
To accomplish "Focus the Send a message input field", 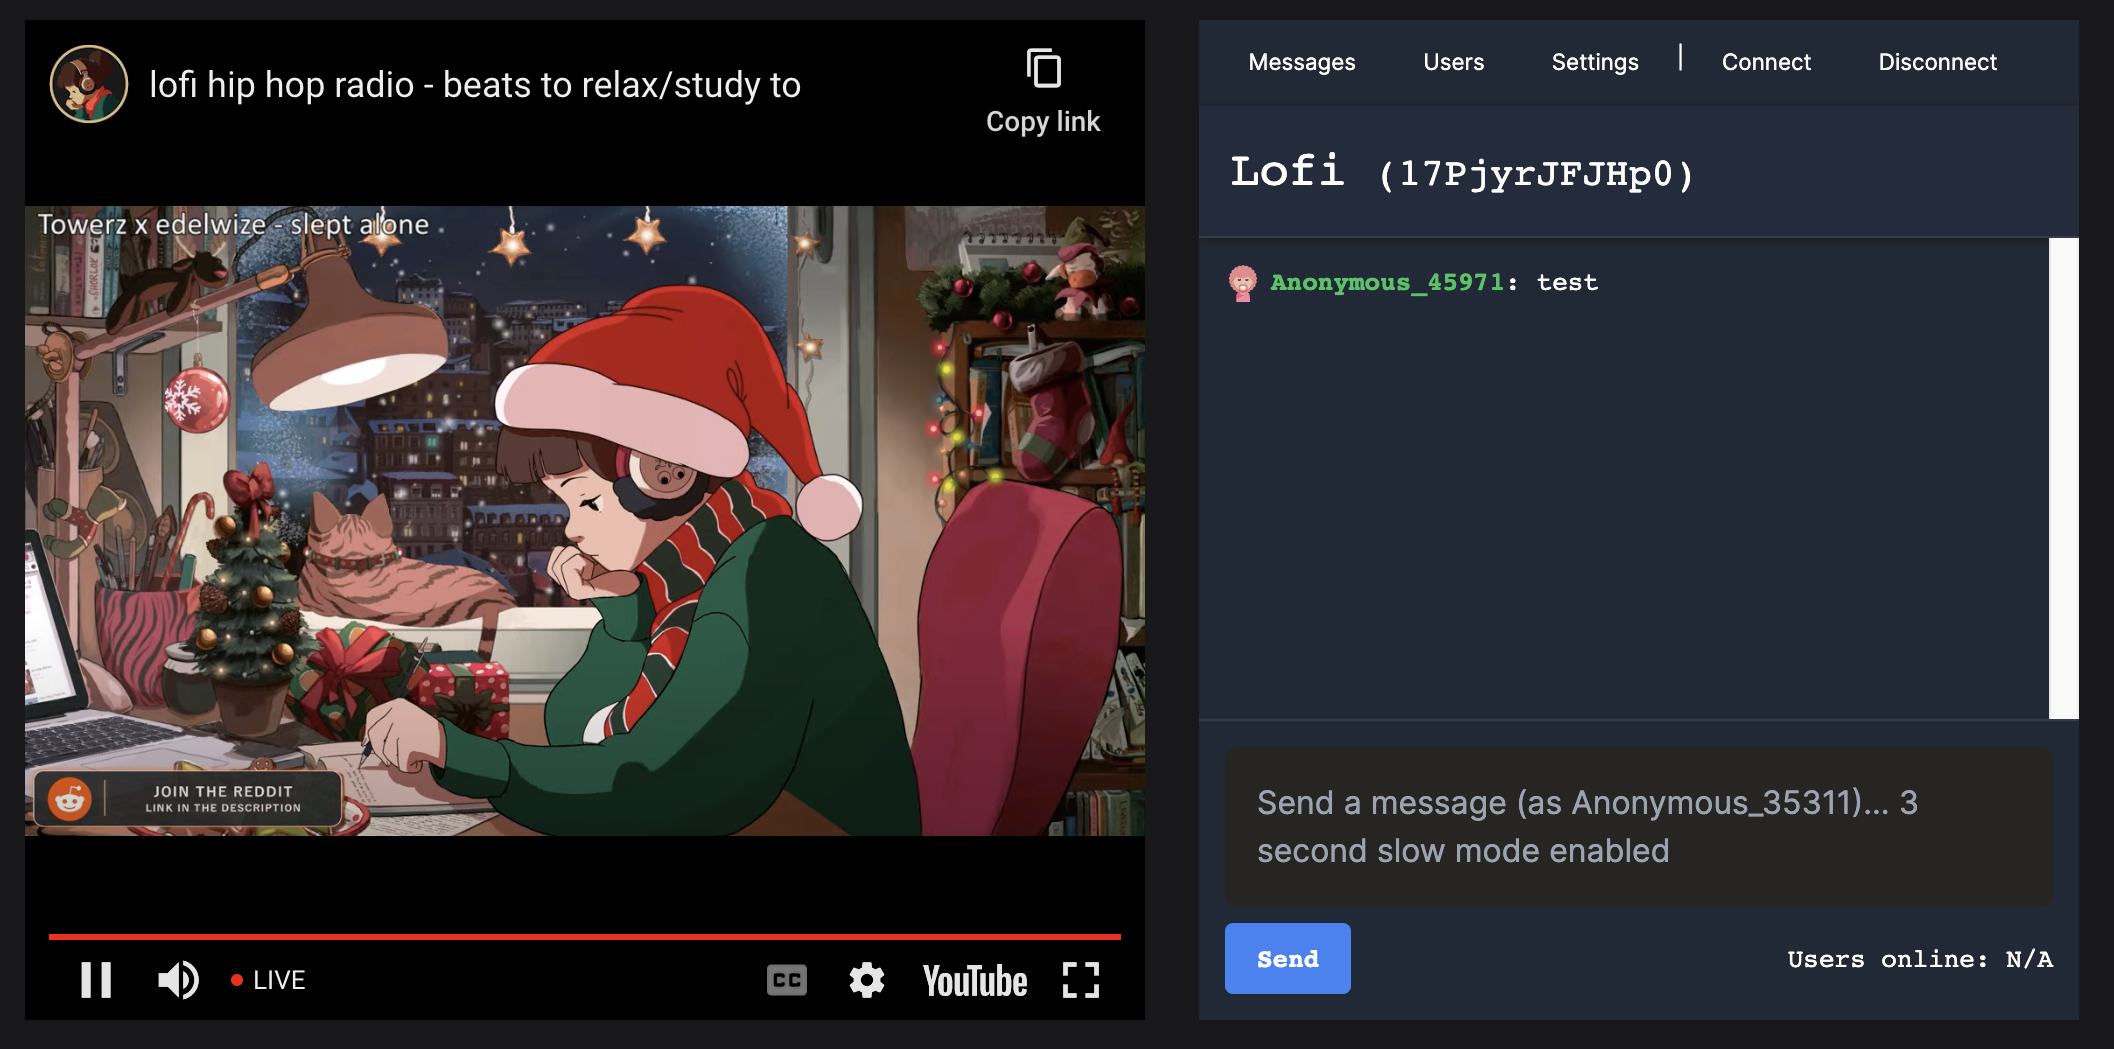I will [1639, 827].
